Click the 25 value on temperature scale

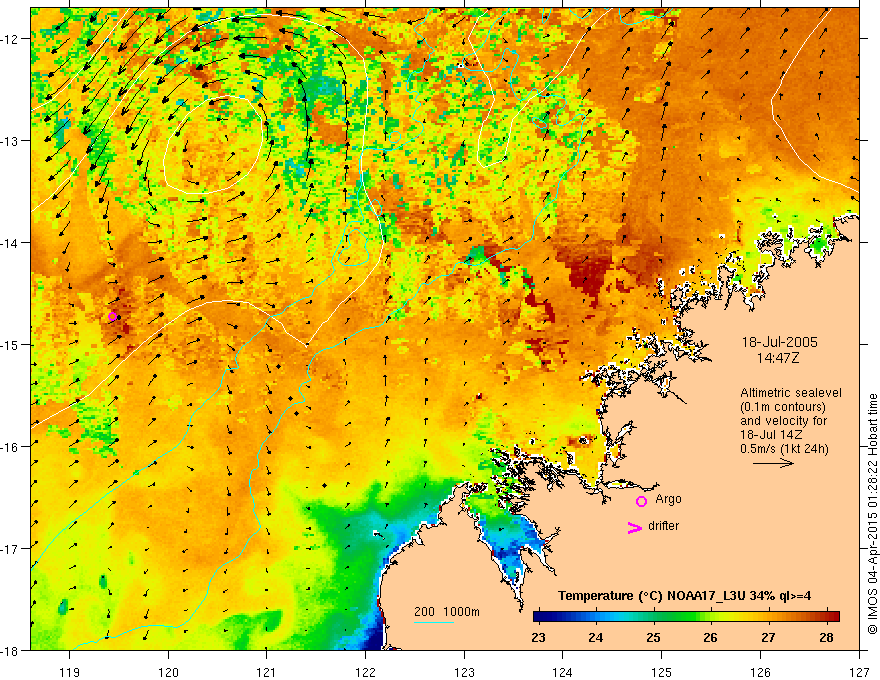tap(653, 637)
